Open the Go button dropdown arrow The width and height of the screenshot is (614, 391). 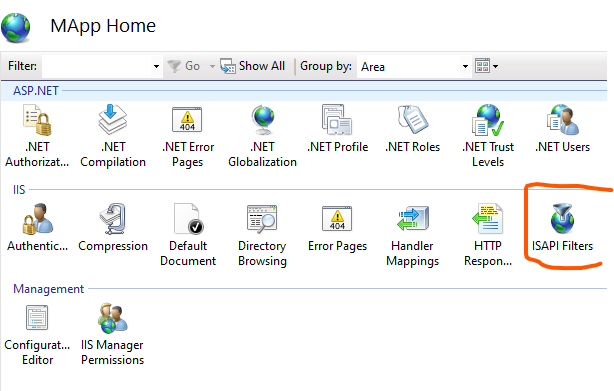tap(212, 66)
